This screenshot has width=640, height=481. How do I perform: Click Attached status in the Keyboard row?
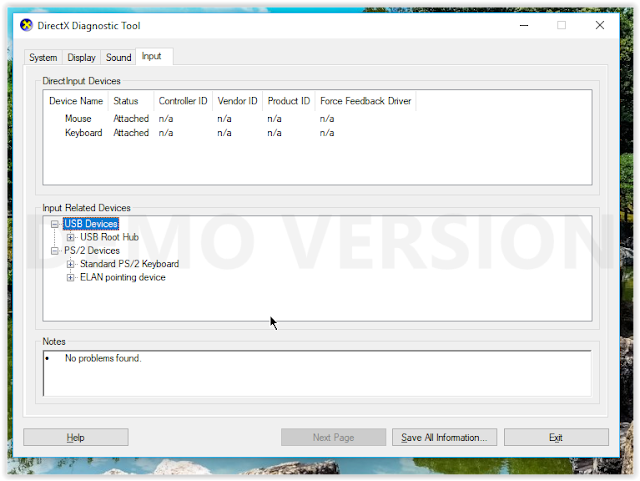click(131, 133)
